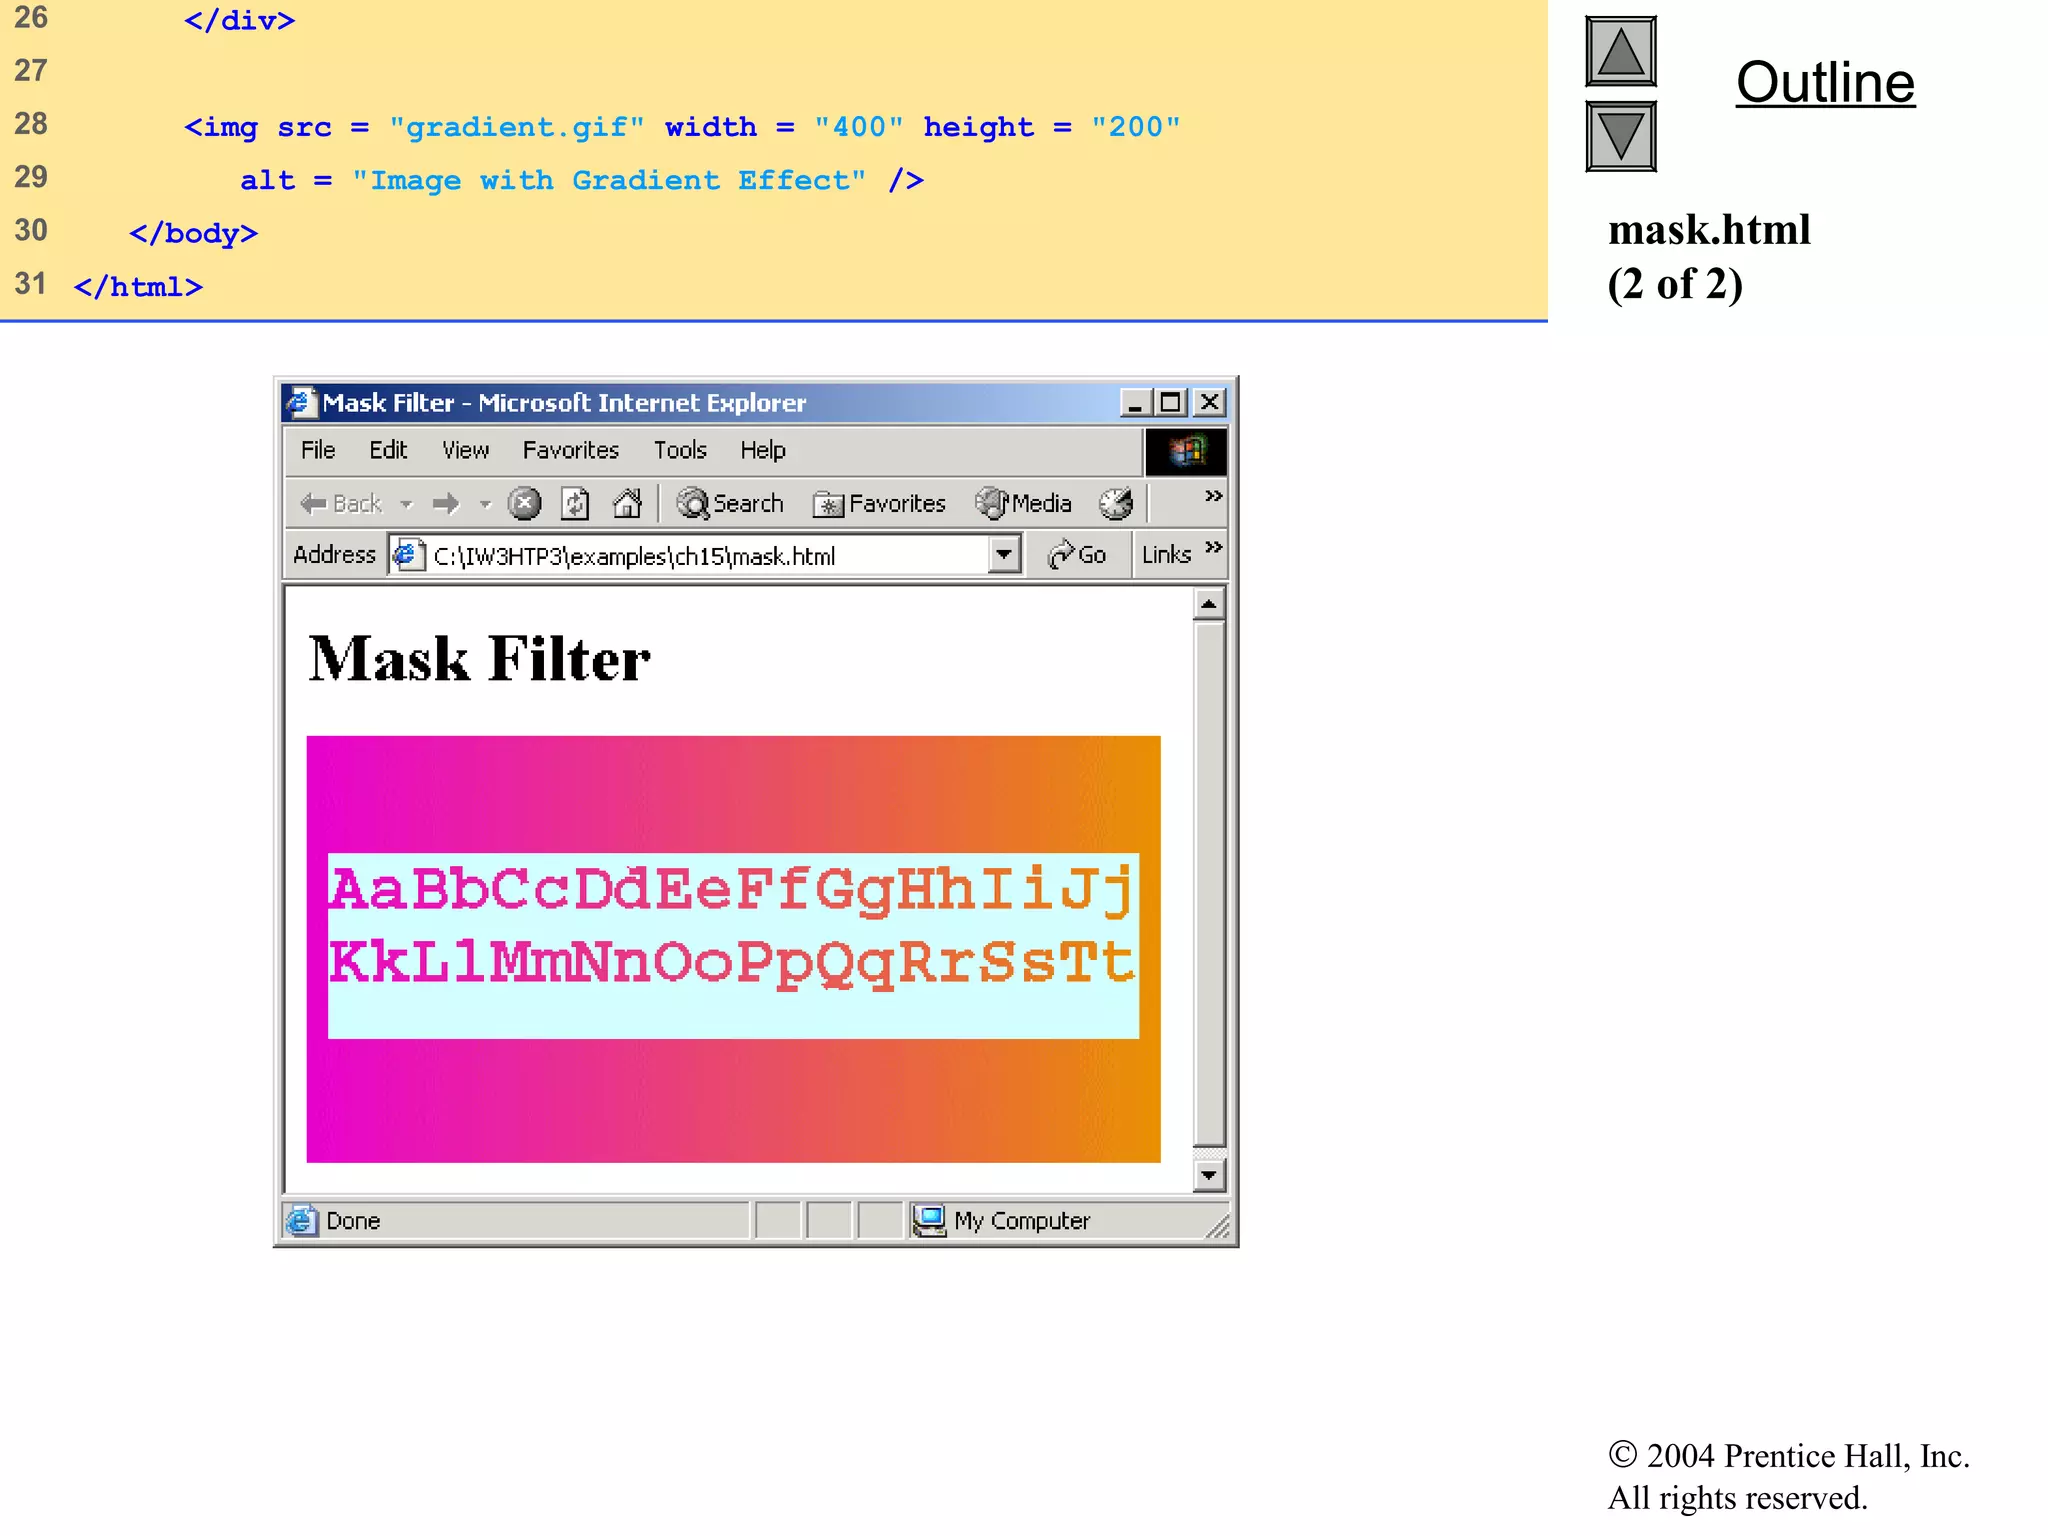Click the scrollbar down arrow
Viewport: 2048px width, 1536px height.
[1209, 1175]
